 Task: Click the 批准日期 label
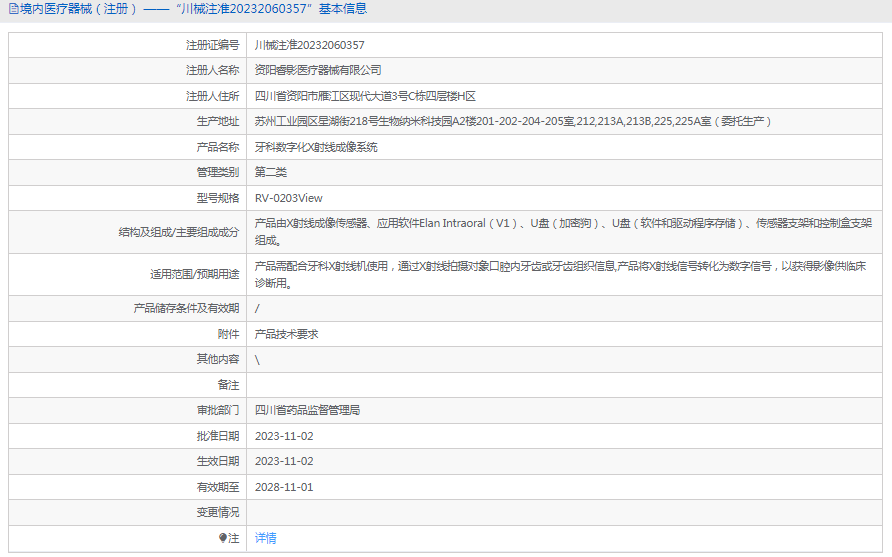pyautogui.click(x=218, y=436)
